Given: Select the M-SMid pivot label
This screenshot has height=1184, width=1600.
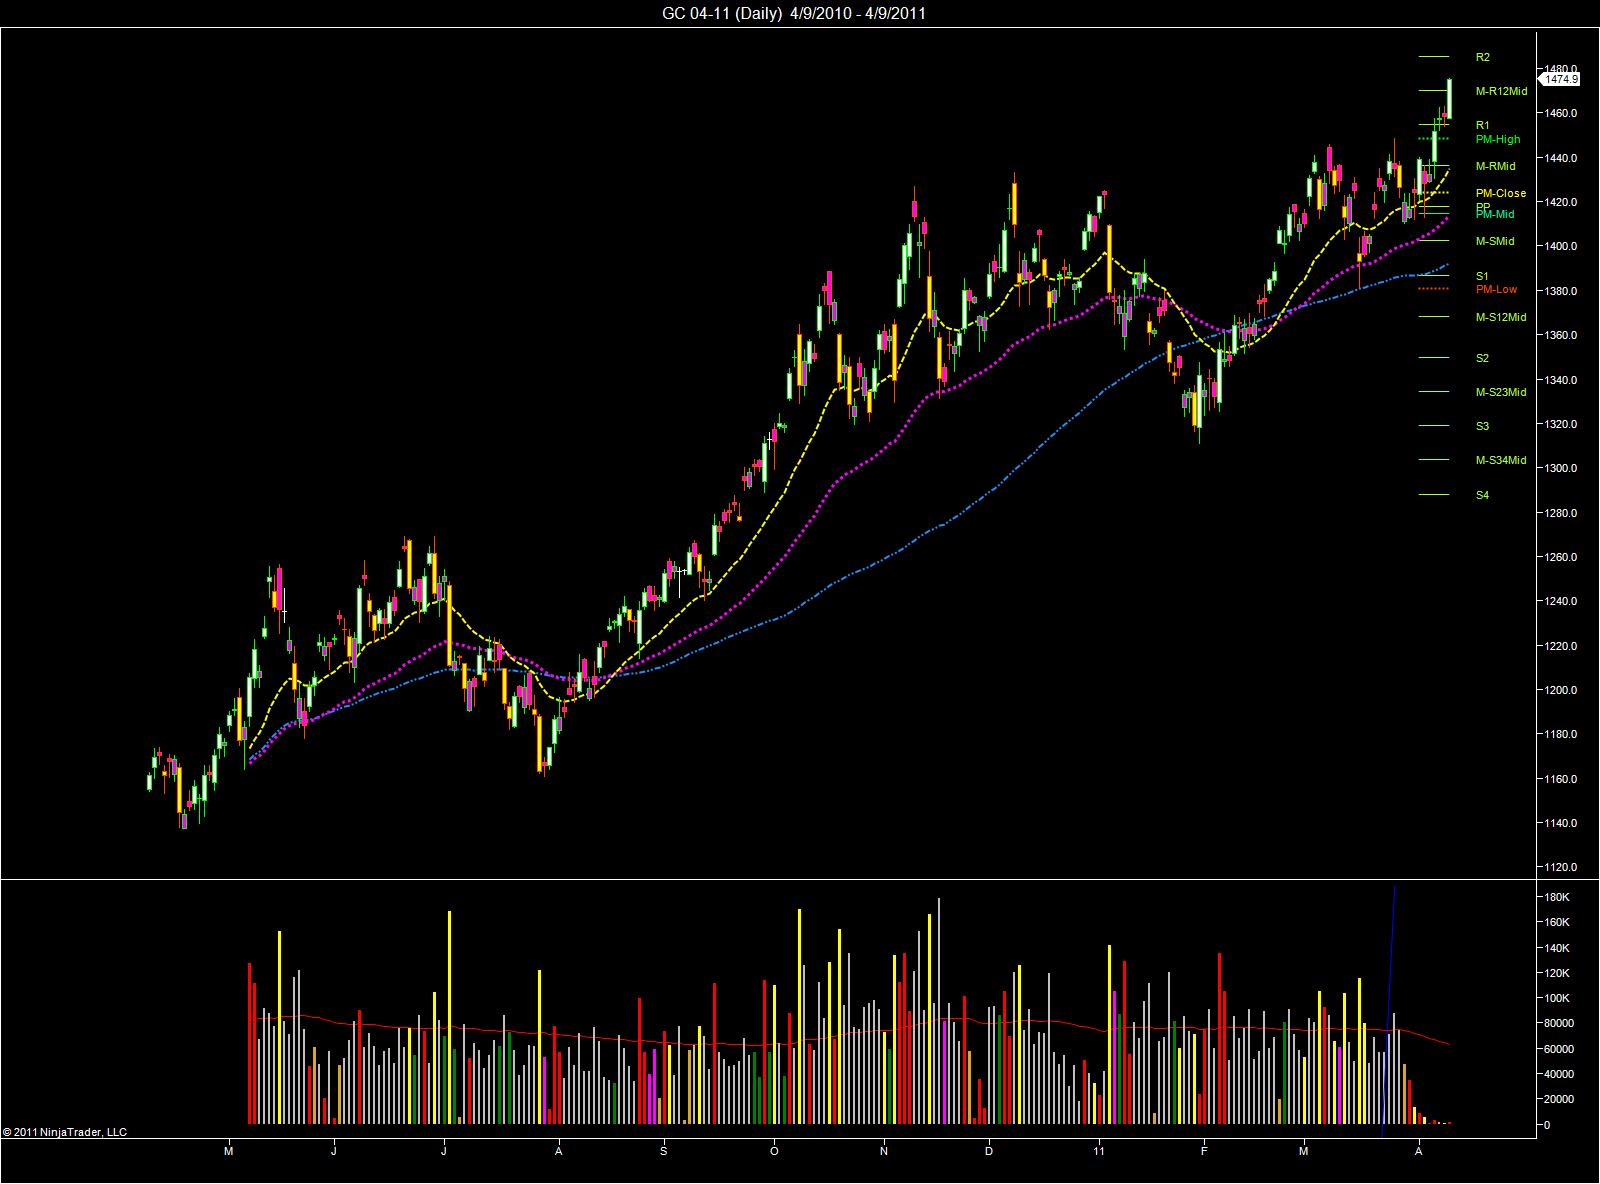Looking at the screenshot, I should click(1494, 241).
